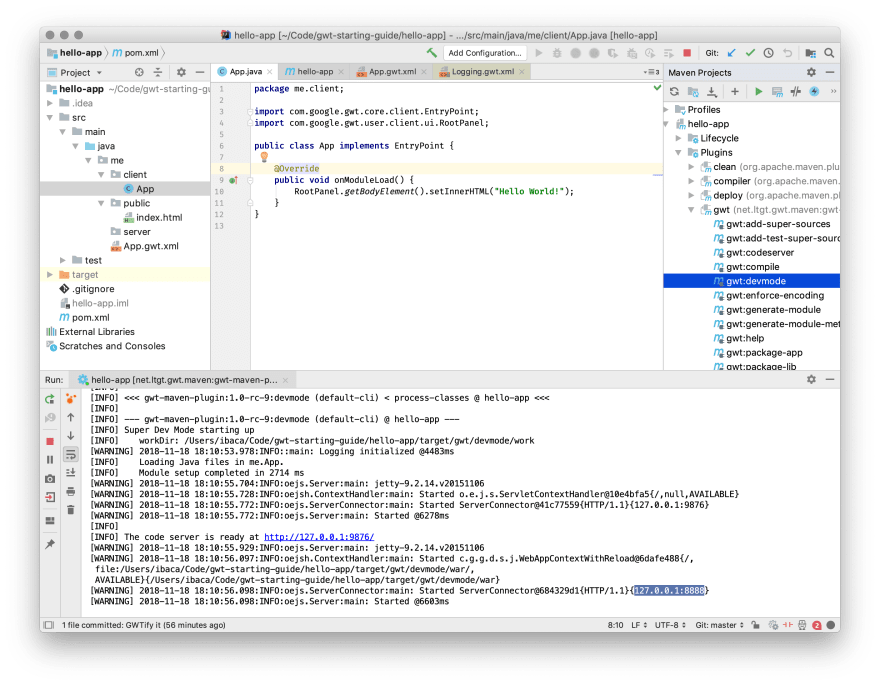
Task: Open Project panel settings gear
Action: (181, 72)
